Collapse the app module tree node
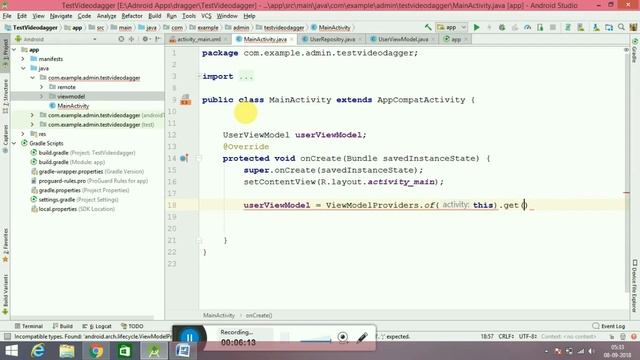 click(14, 50)
